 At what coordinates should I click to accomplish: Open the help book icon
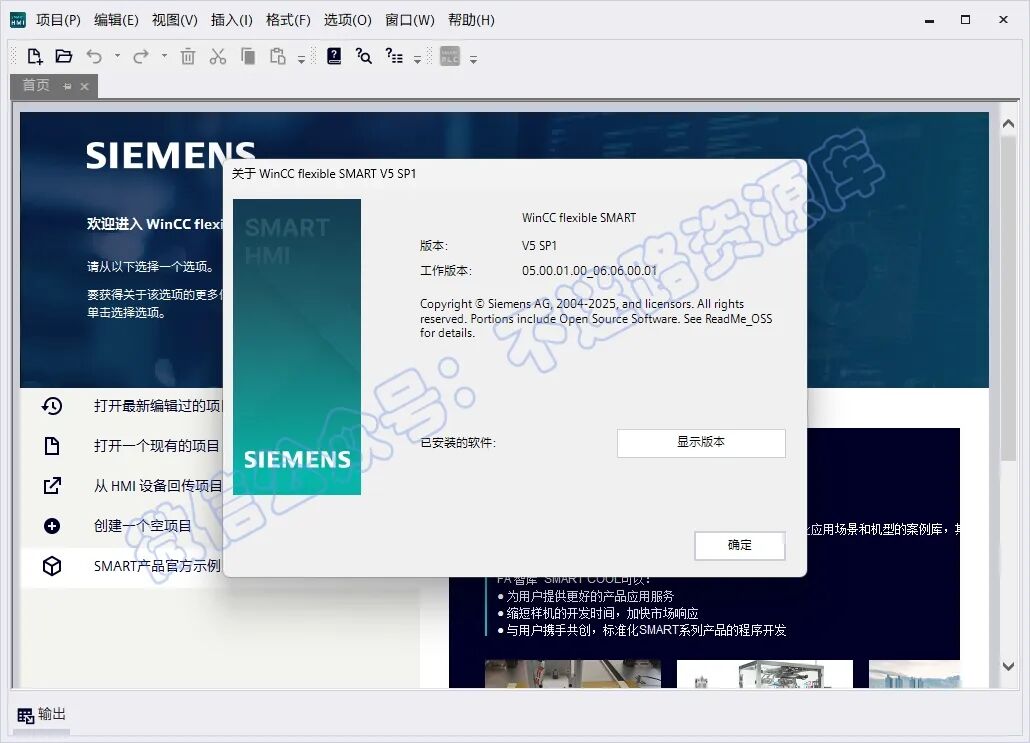coord(334,56)
